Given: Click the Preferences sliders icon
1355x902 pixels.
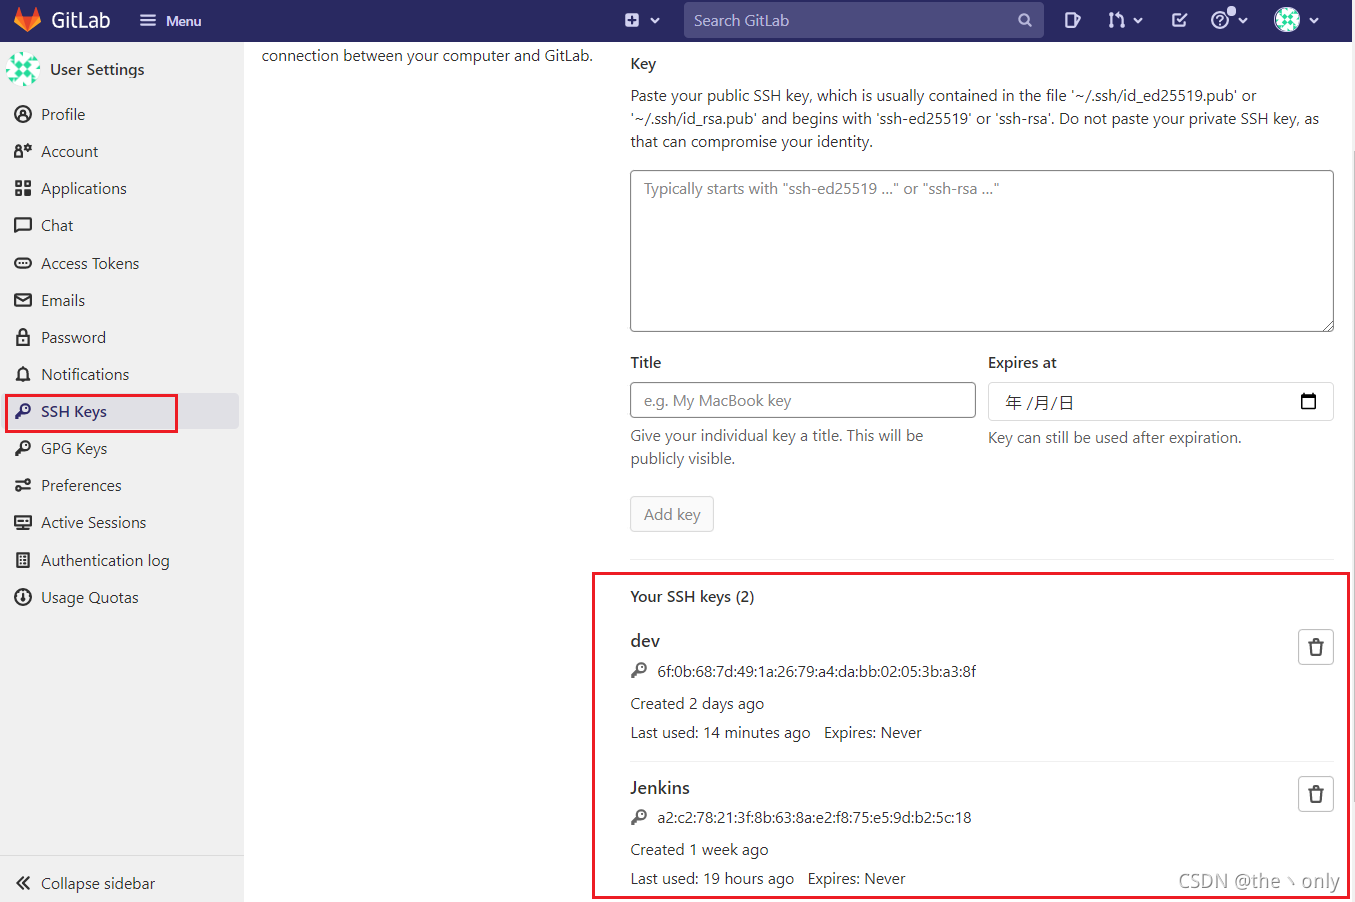Looking at the screenshot, I should [23, 485].
